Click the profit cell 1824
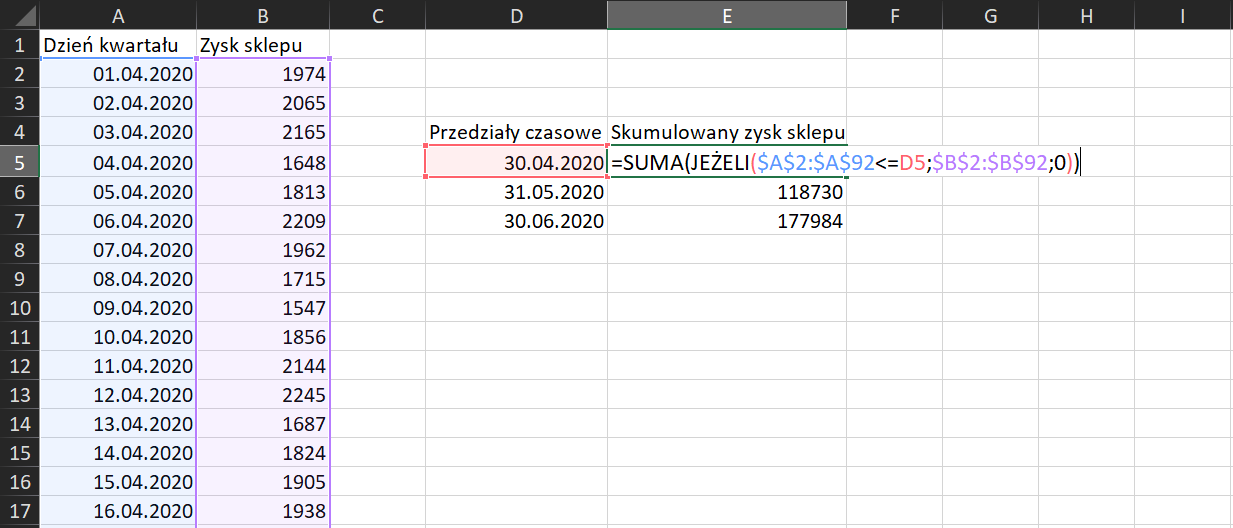1233x528 pixels. [263, 454]
